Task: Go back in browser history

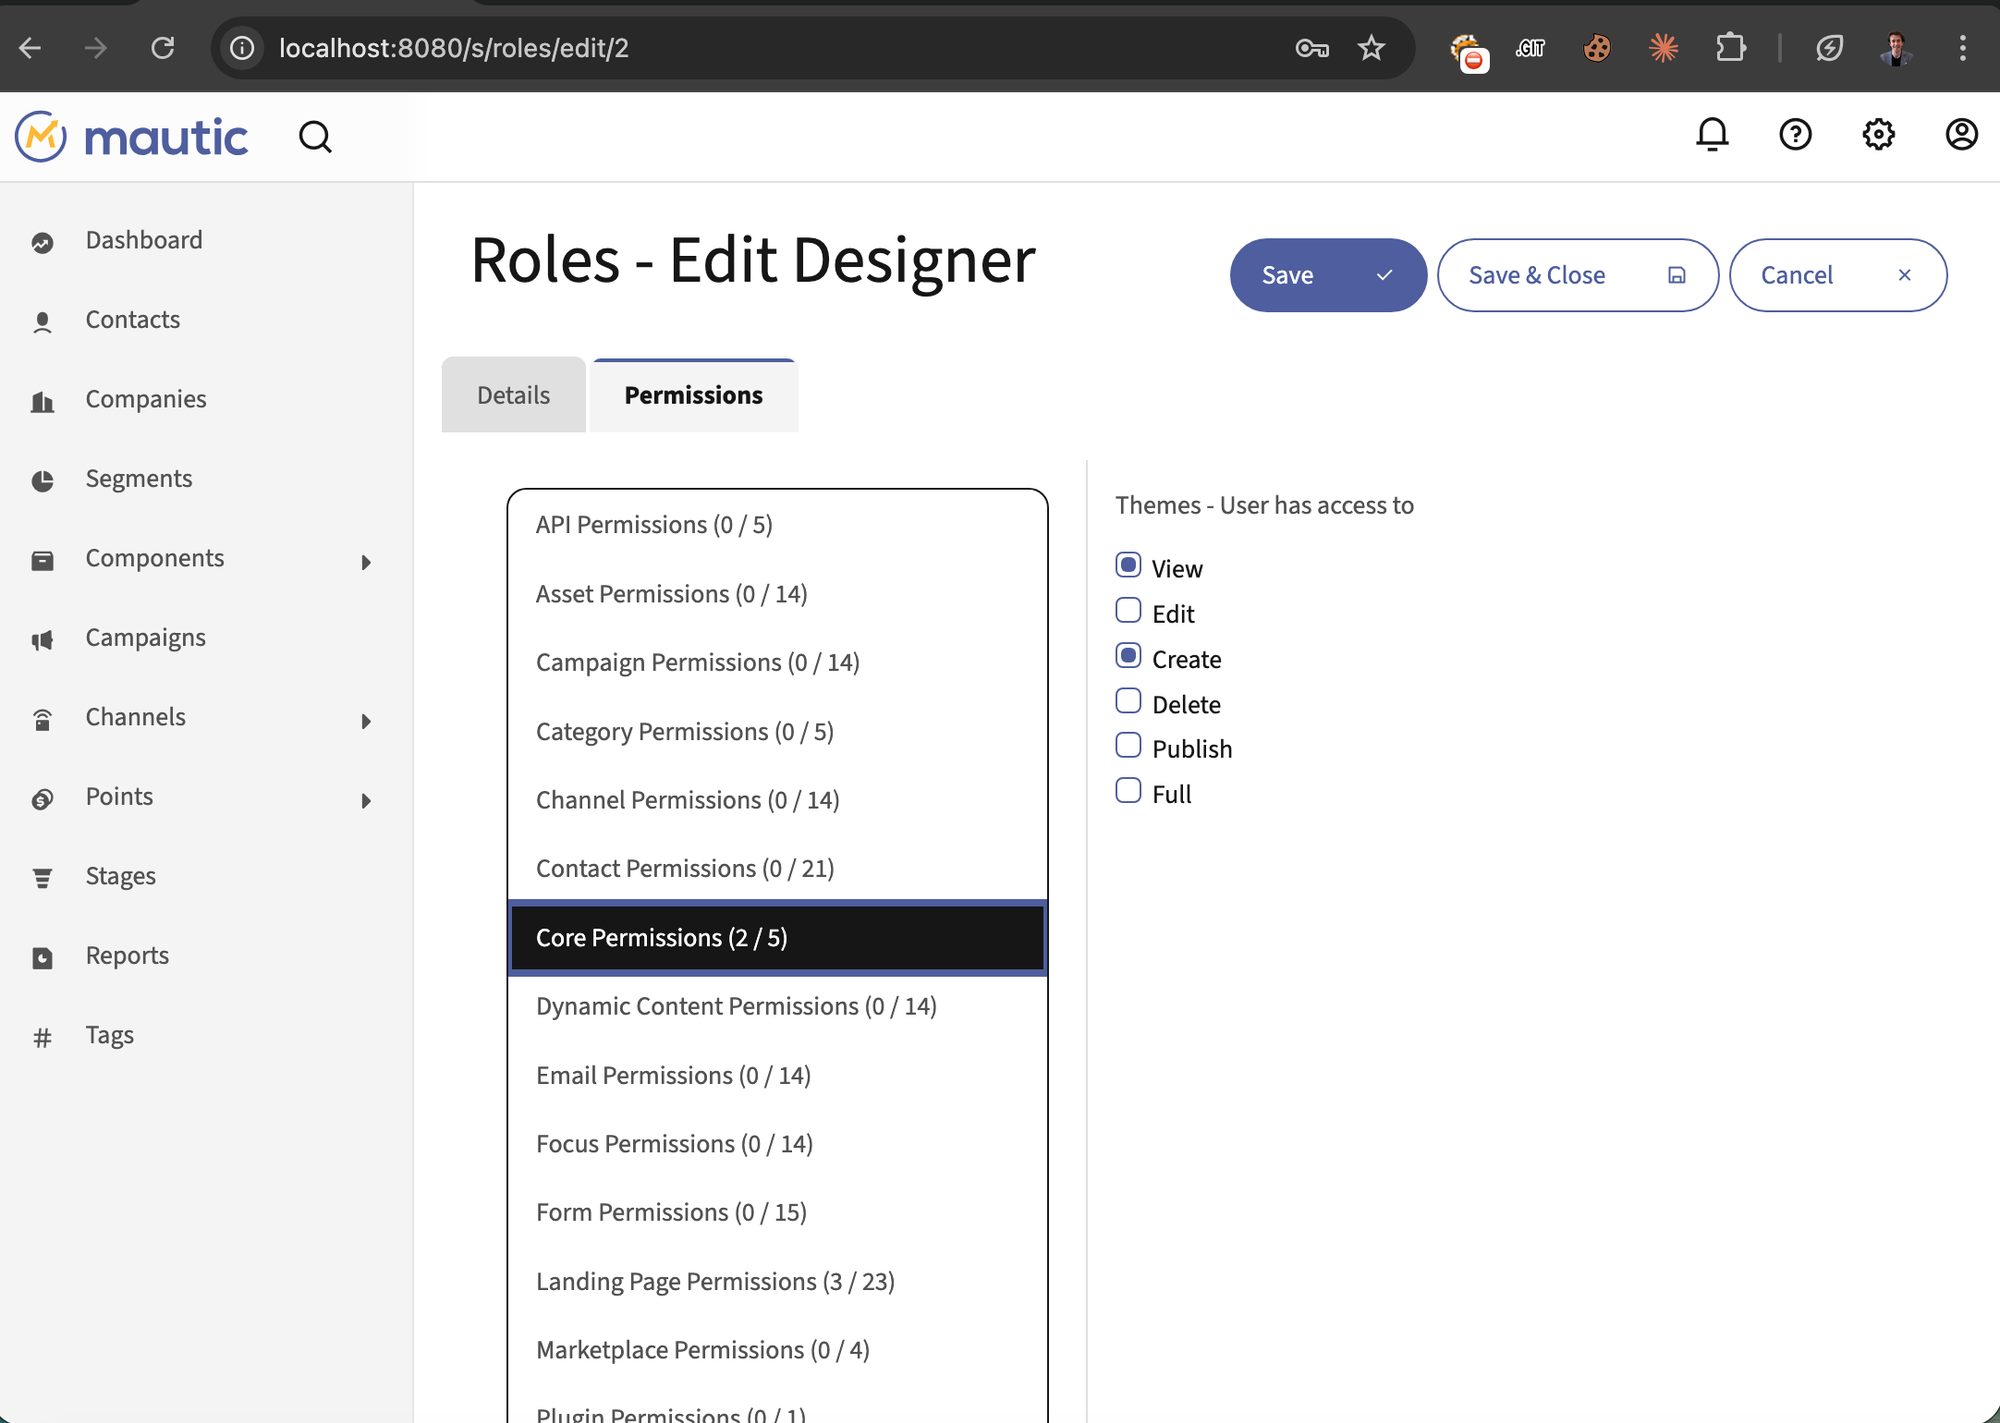Action: tap(30, 47)
